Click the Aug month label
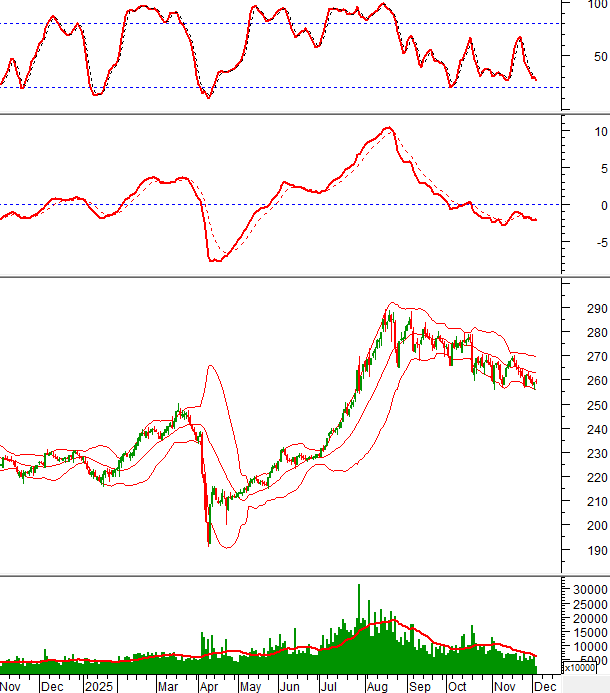Image resolution: width=610 pixels, height=693 pixels. coord(375,687)
